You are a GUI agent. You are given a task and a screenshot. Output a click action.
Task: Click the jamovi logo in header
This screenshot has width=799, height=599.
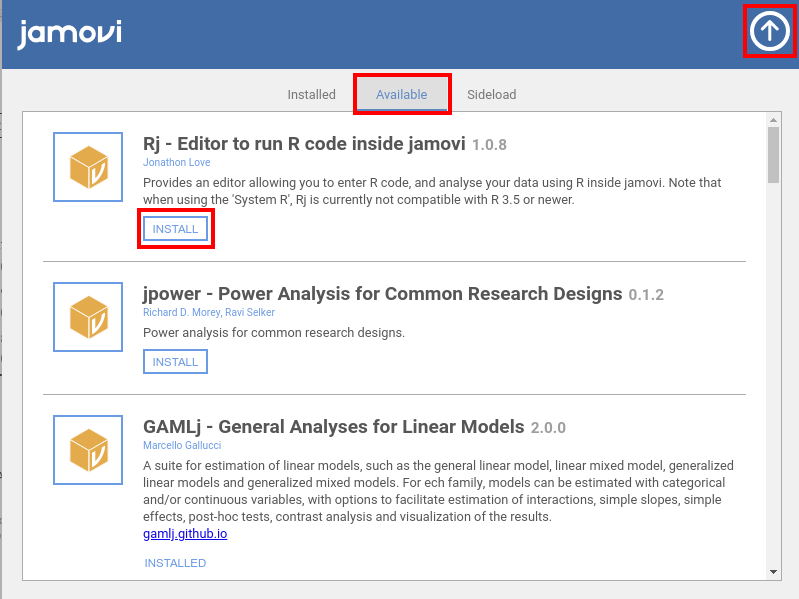tap(69, 34)
